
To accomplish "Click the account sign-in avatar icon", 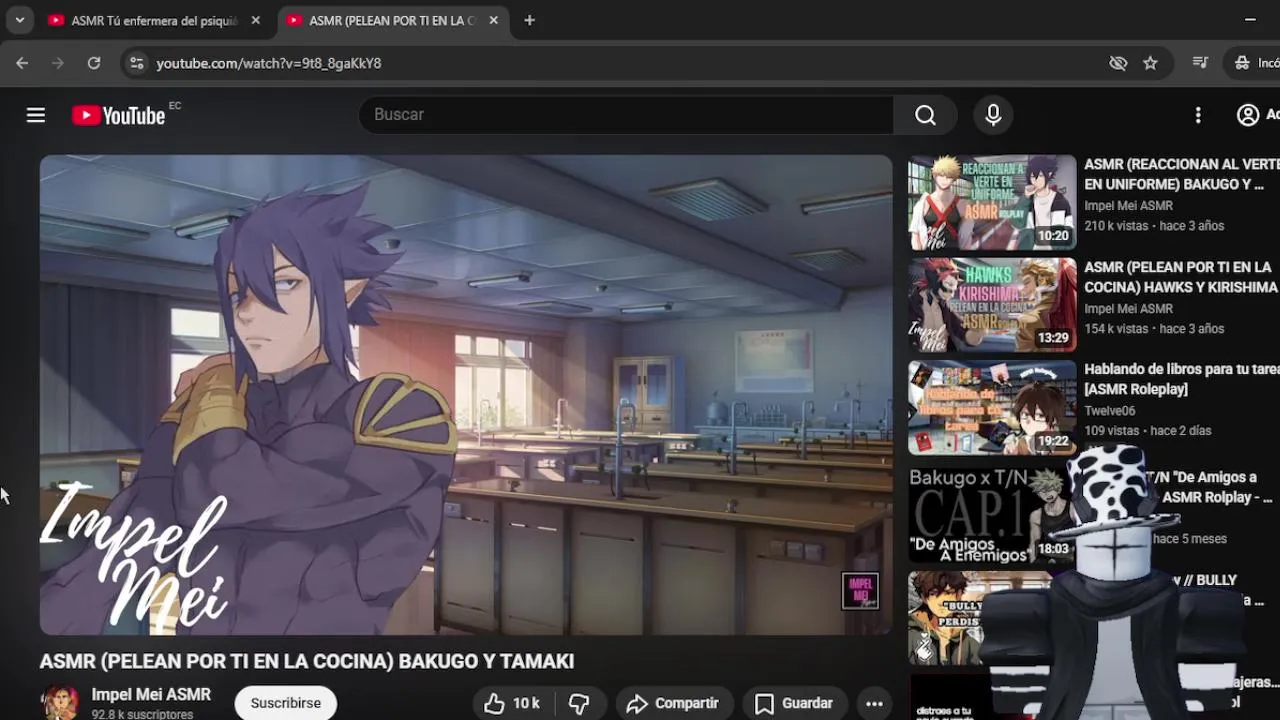I will point(1248,115).
